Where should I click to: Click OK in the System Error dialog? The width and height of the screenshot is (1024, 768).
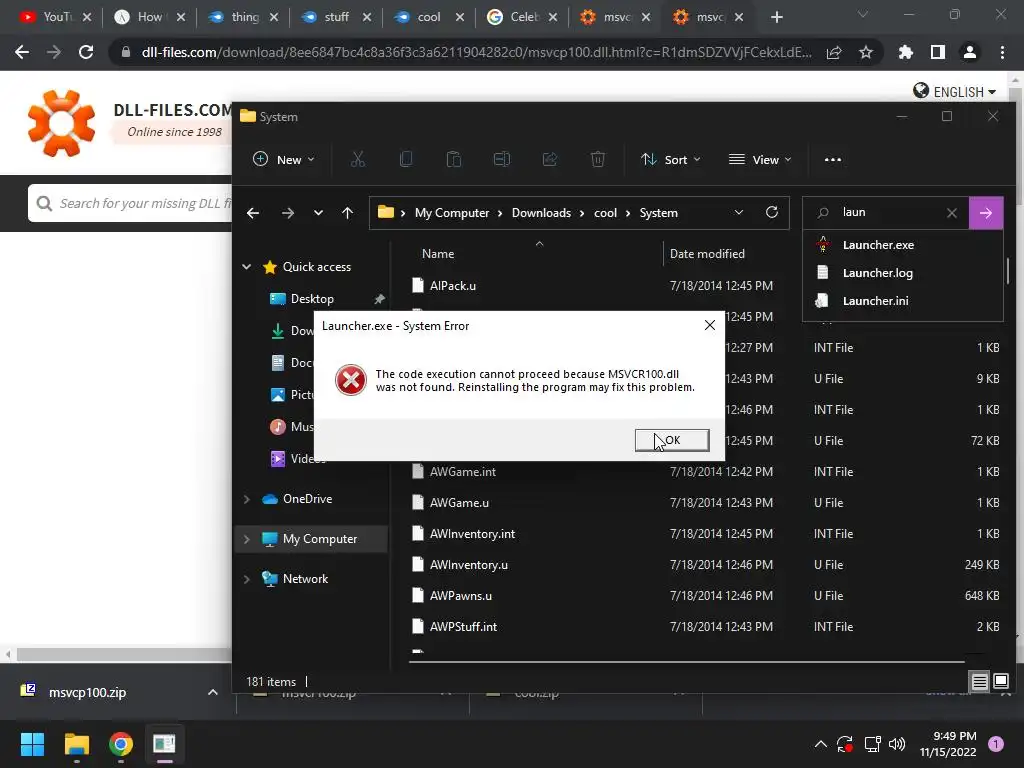point(672,440)
